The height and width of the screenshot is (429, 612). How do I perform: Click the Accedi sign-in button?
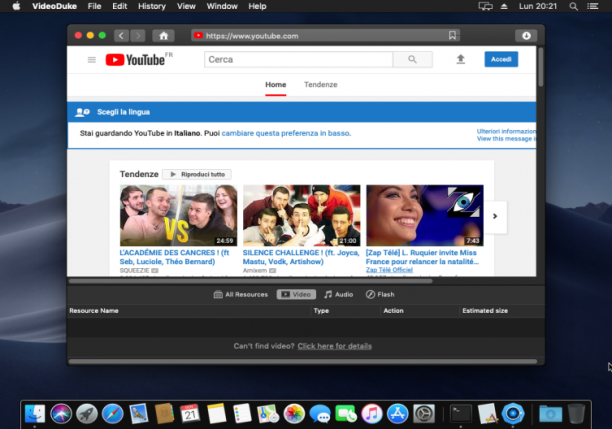coord(501,59)
